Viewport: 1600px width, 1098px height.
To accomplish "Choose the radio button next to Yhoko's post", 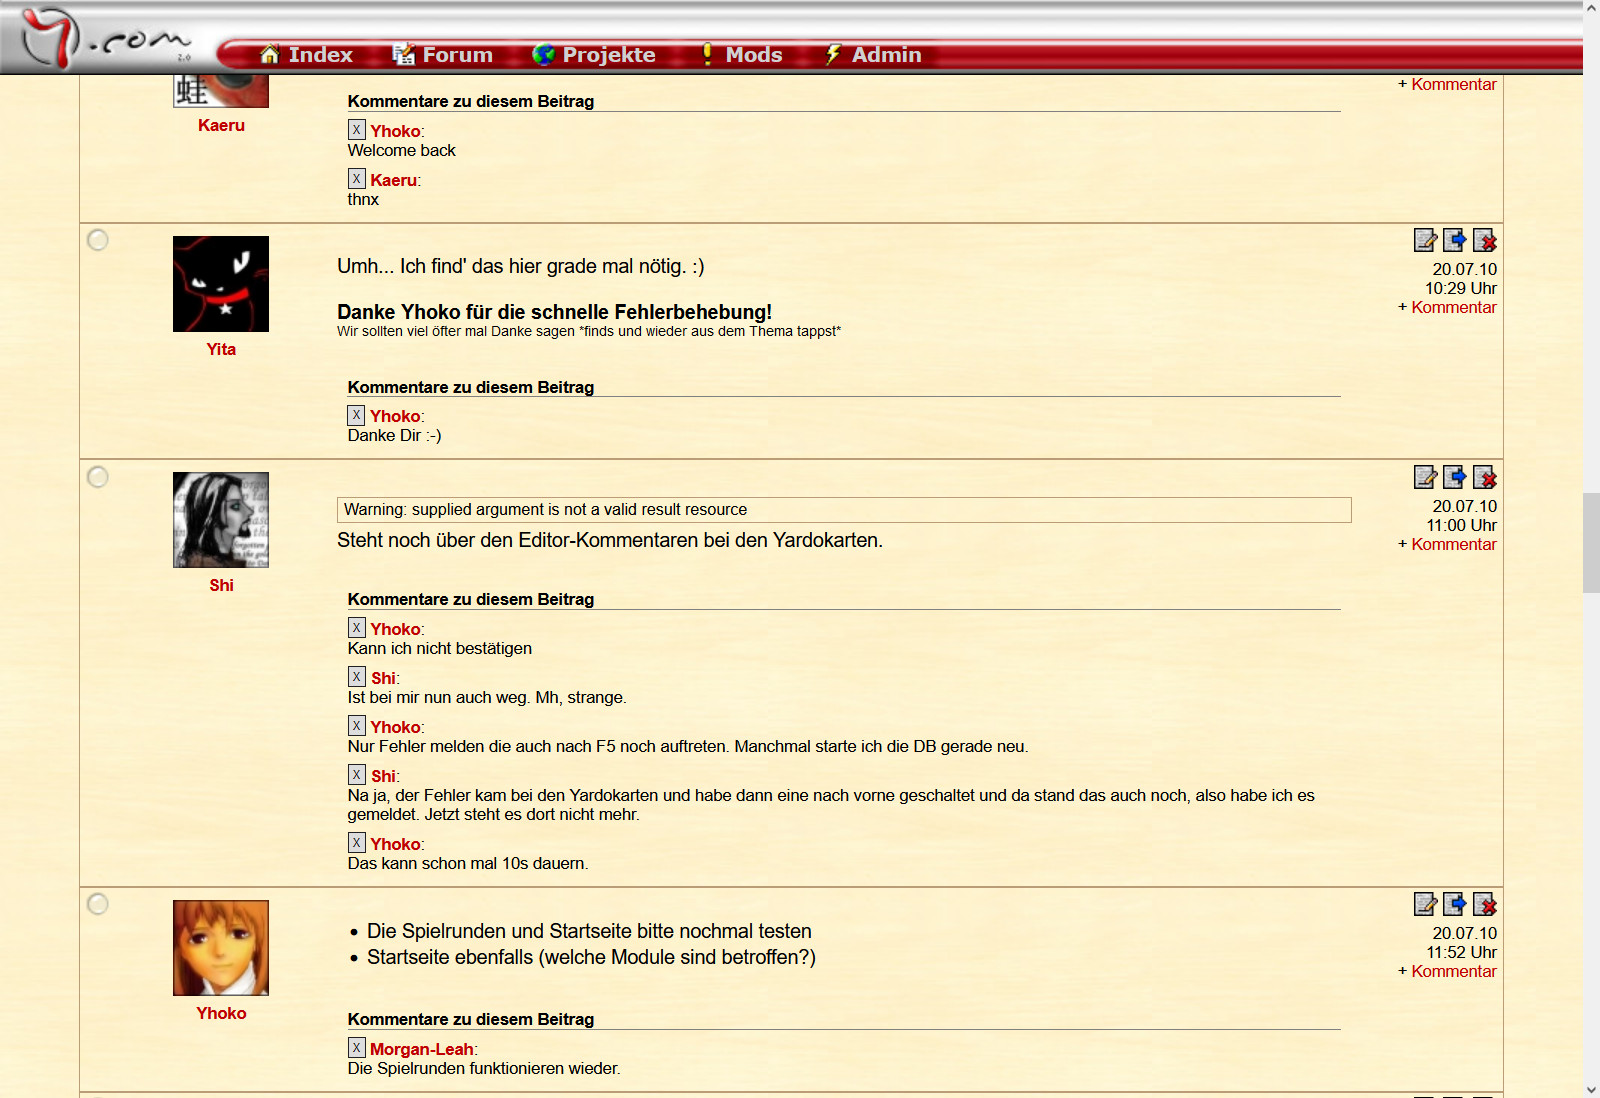I will (x=98, y=904).
